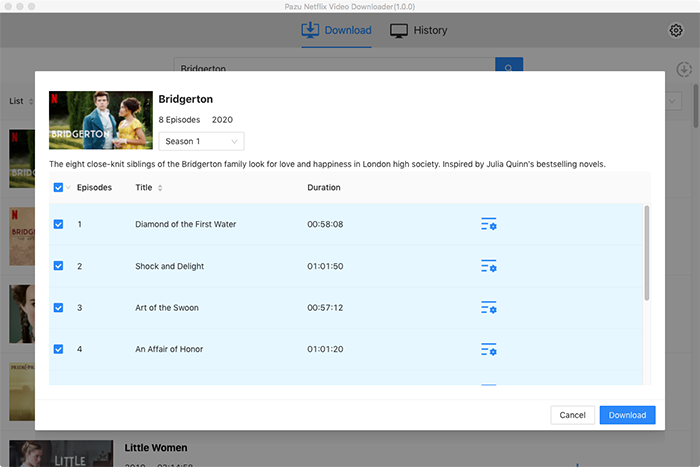Open the download queue circle icon
The height and width of the screenshot is (467, 700).
[684, 70]
